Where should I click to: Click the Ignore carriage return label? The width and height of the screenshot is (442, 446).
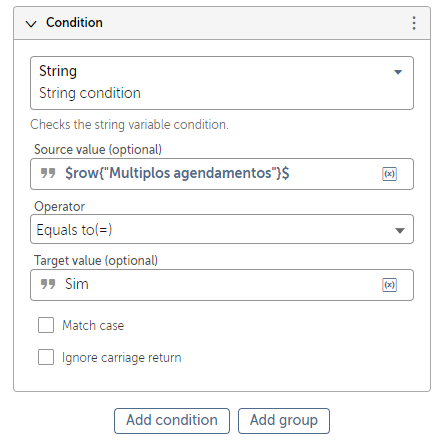[122, 358]
